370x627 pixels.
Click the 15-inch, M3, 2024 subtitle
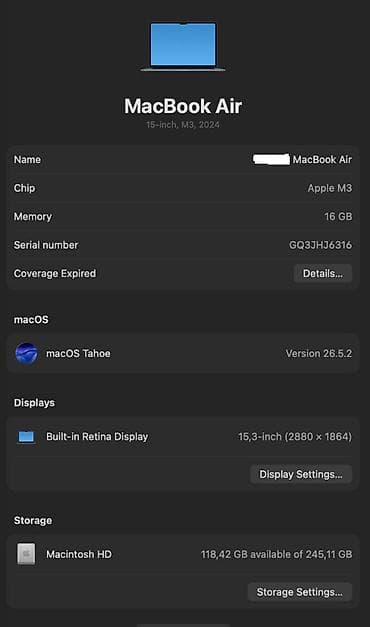click(183, 125)
